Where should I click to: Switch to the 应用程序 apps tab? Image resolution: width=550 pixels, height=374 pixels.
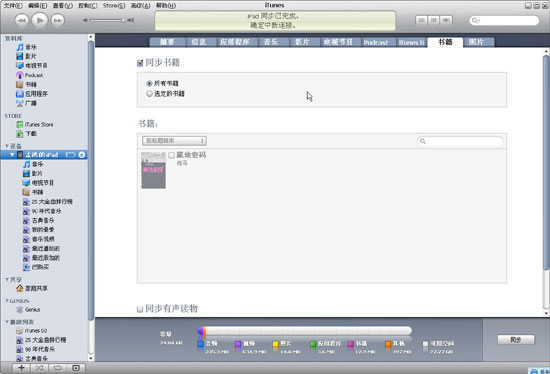point(235,42)
